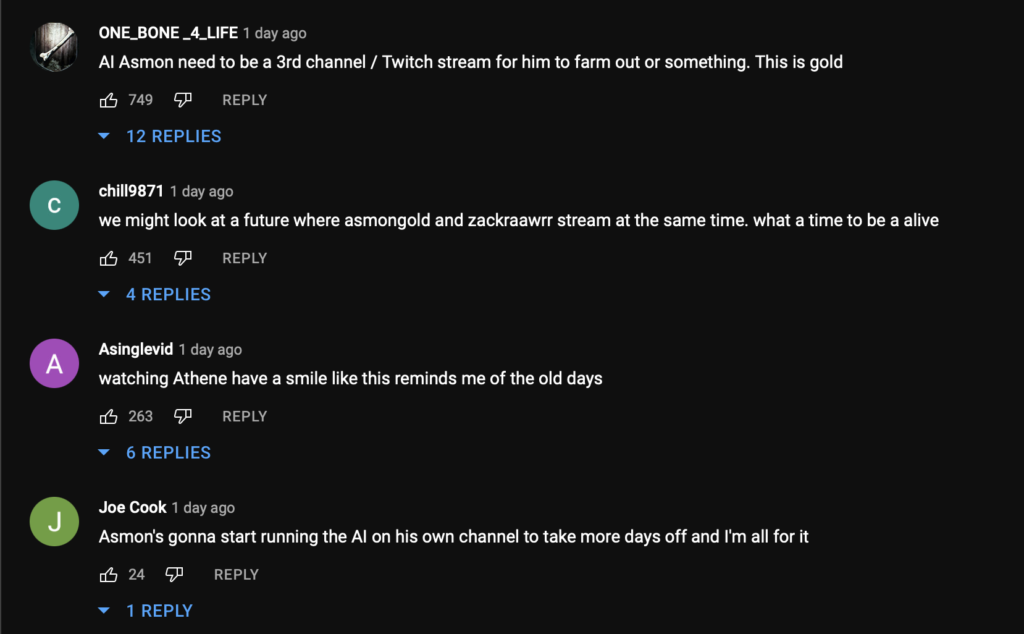Dislike ONE_BONE _4_LIFE's comment
The image size is (1024, 634).
[x=183, y=99]
